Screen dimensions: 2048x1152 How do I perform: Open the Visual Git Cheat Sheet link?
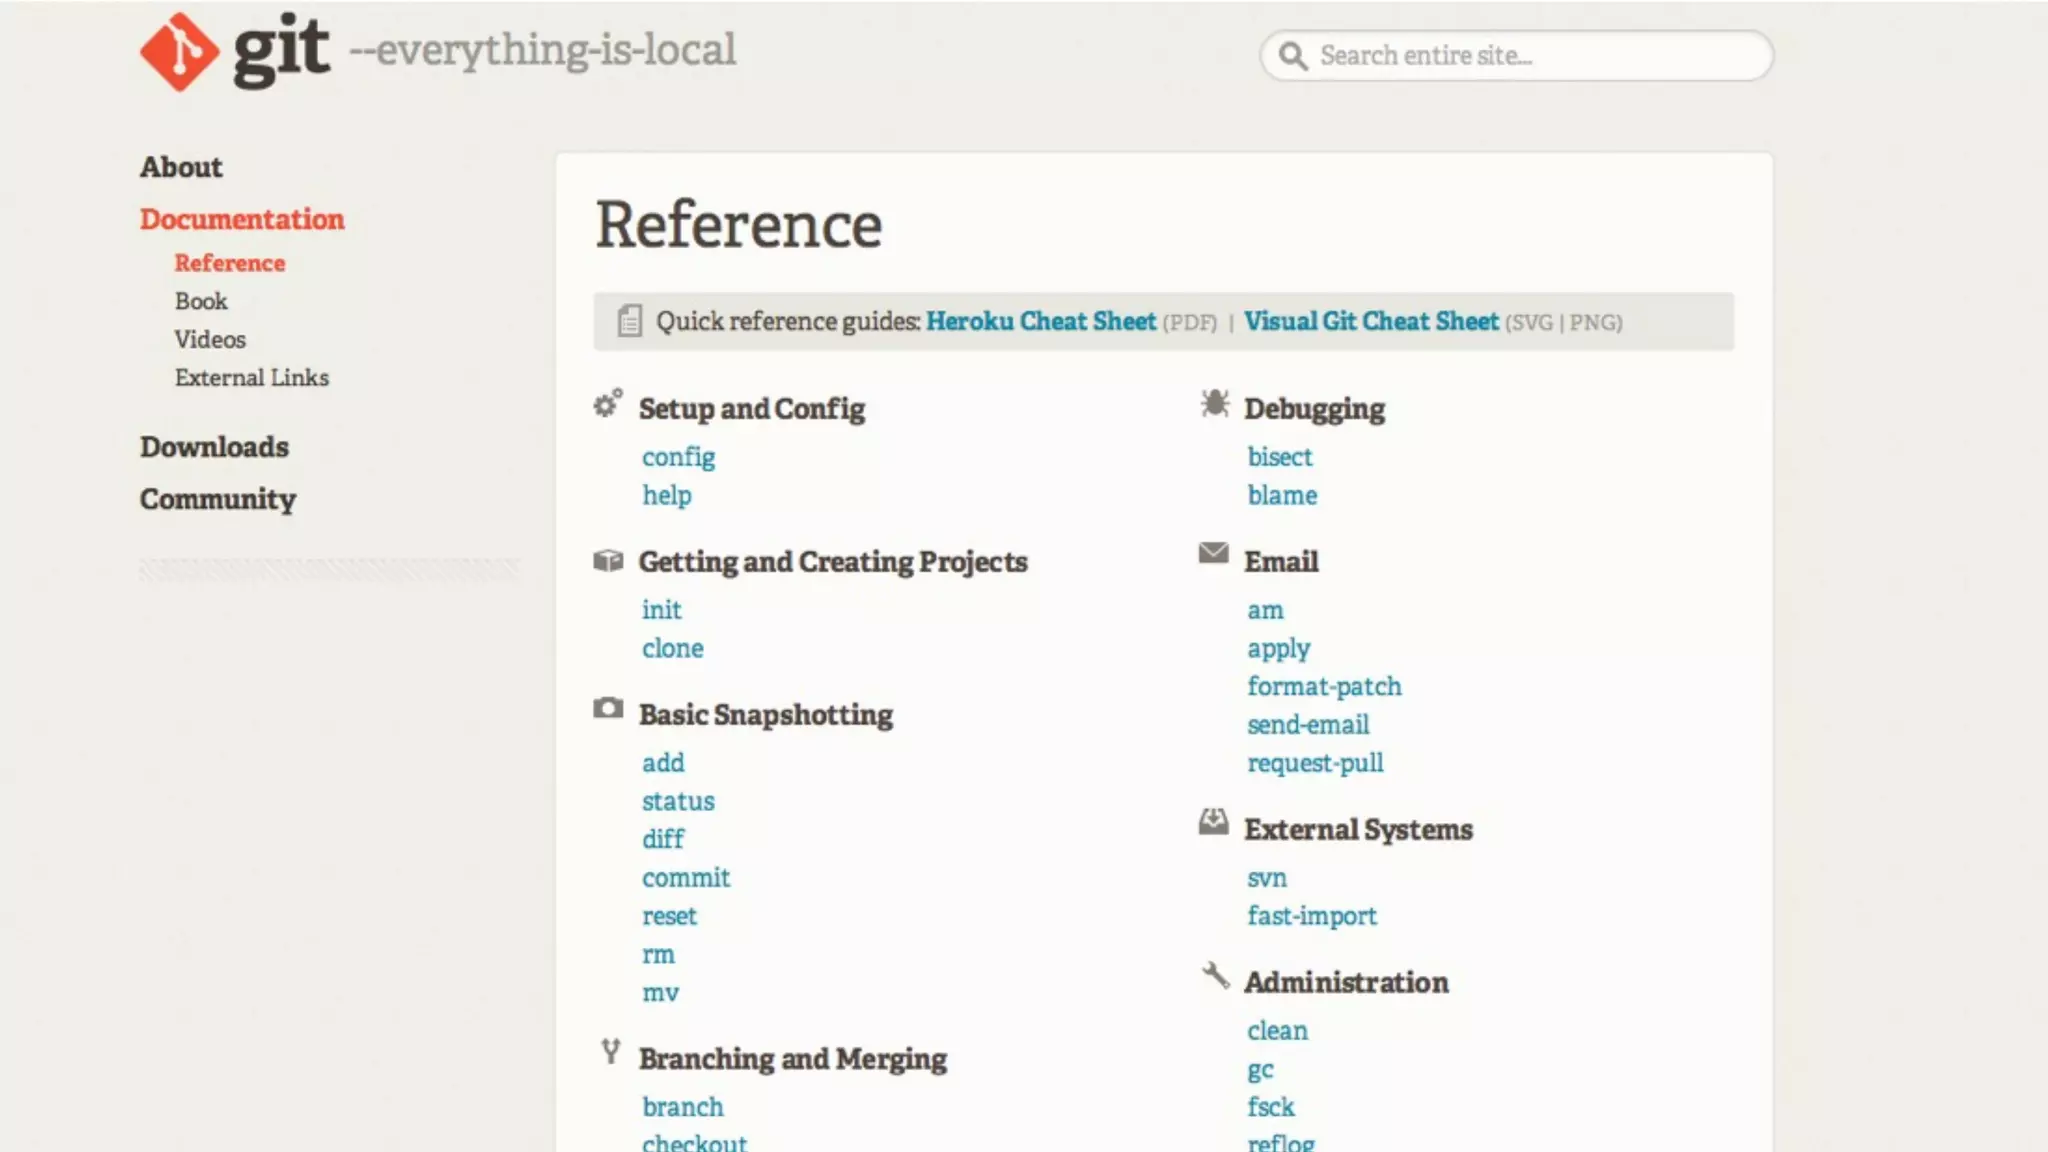point(1371,321)
